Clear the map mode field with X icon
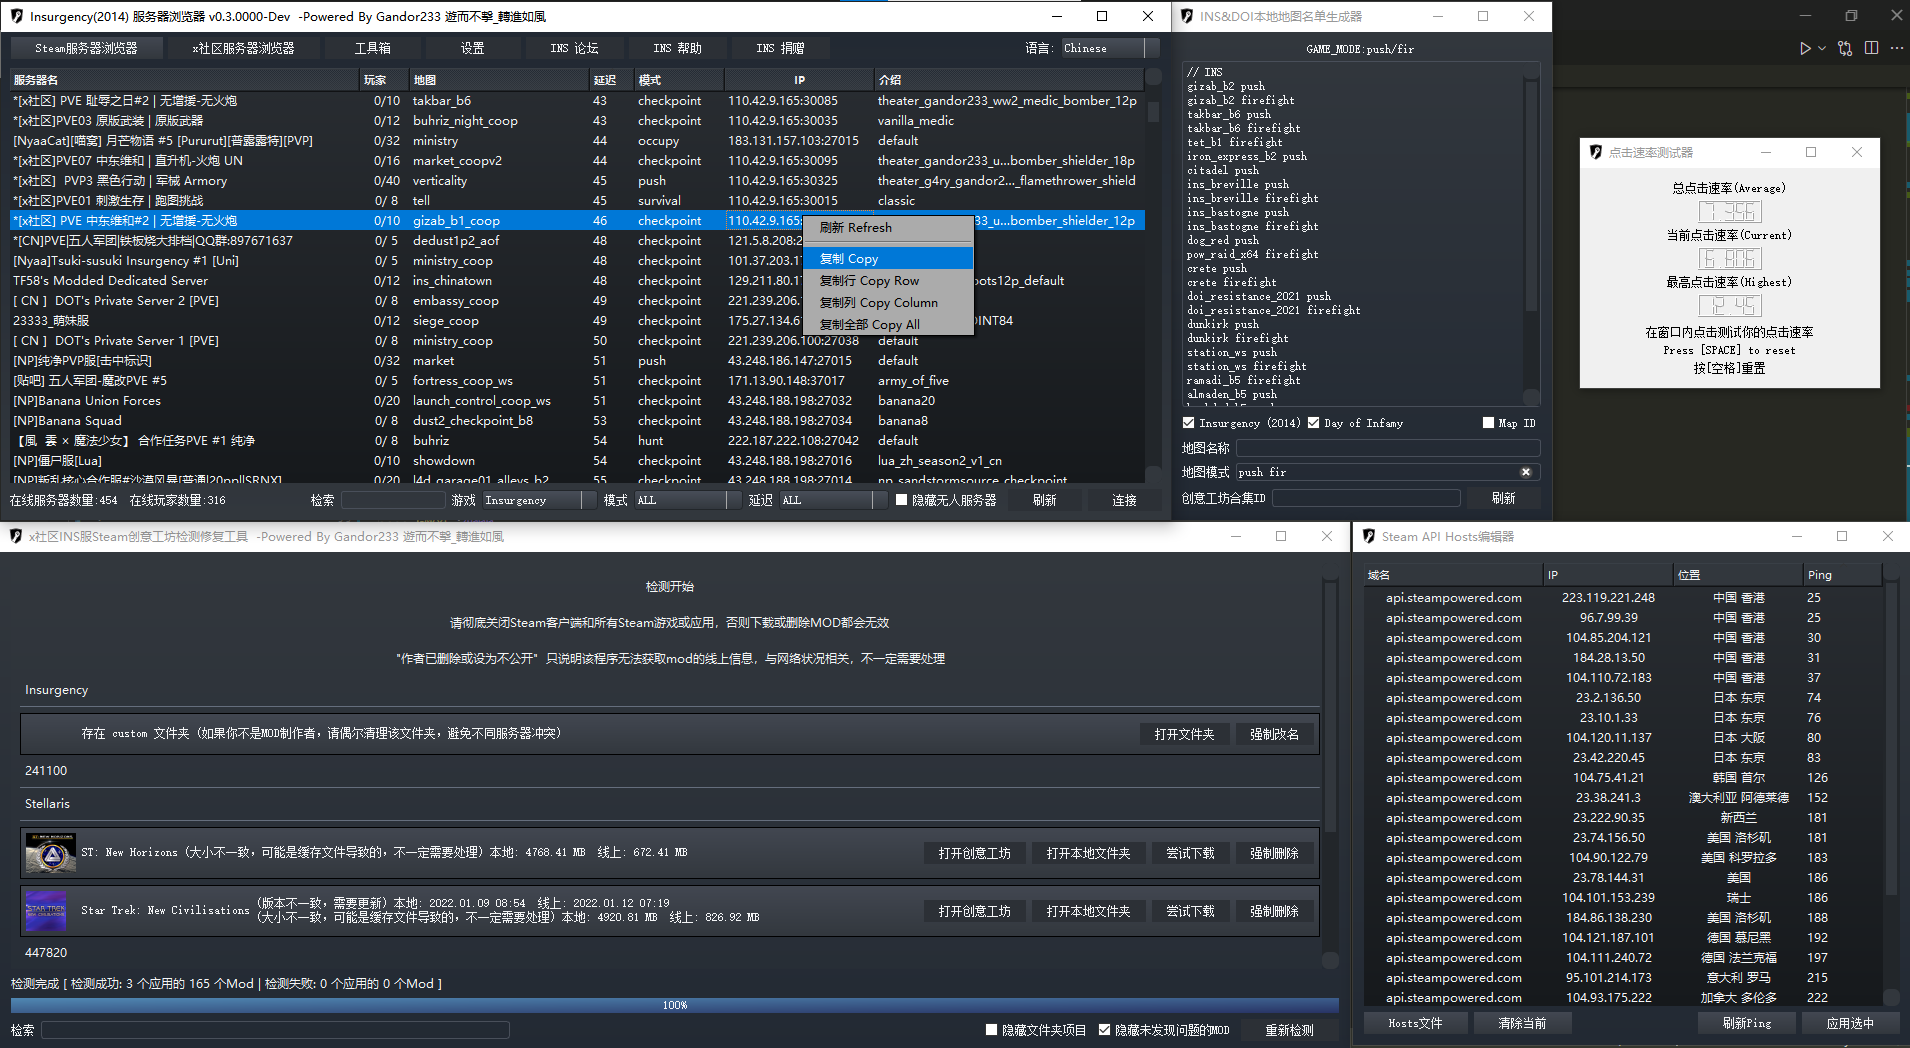The width and height of the screenshot is (1910, 1048). tap(1526, 472)
